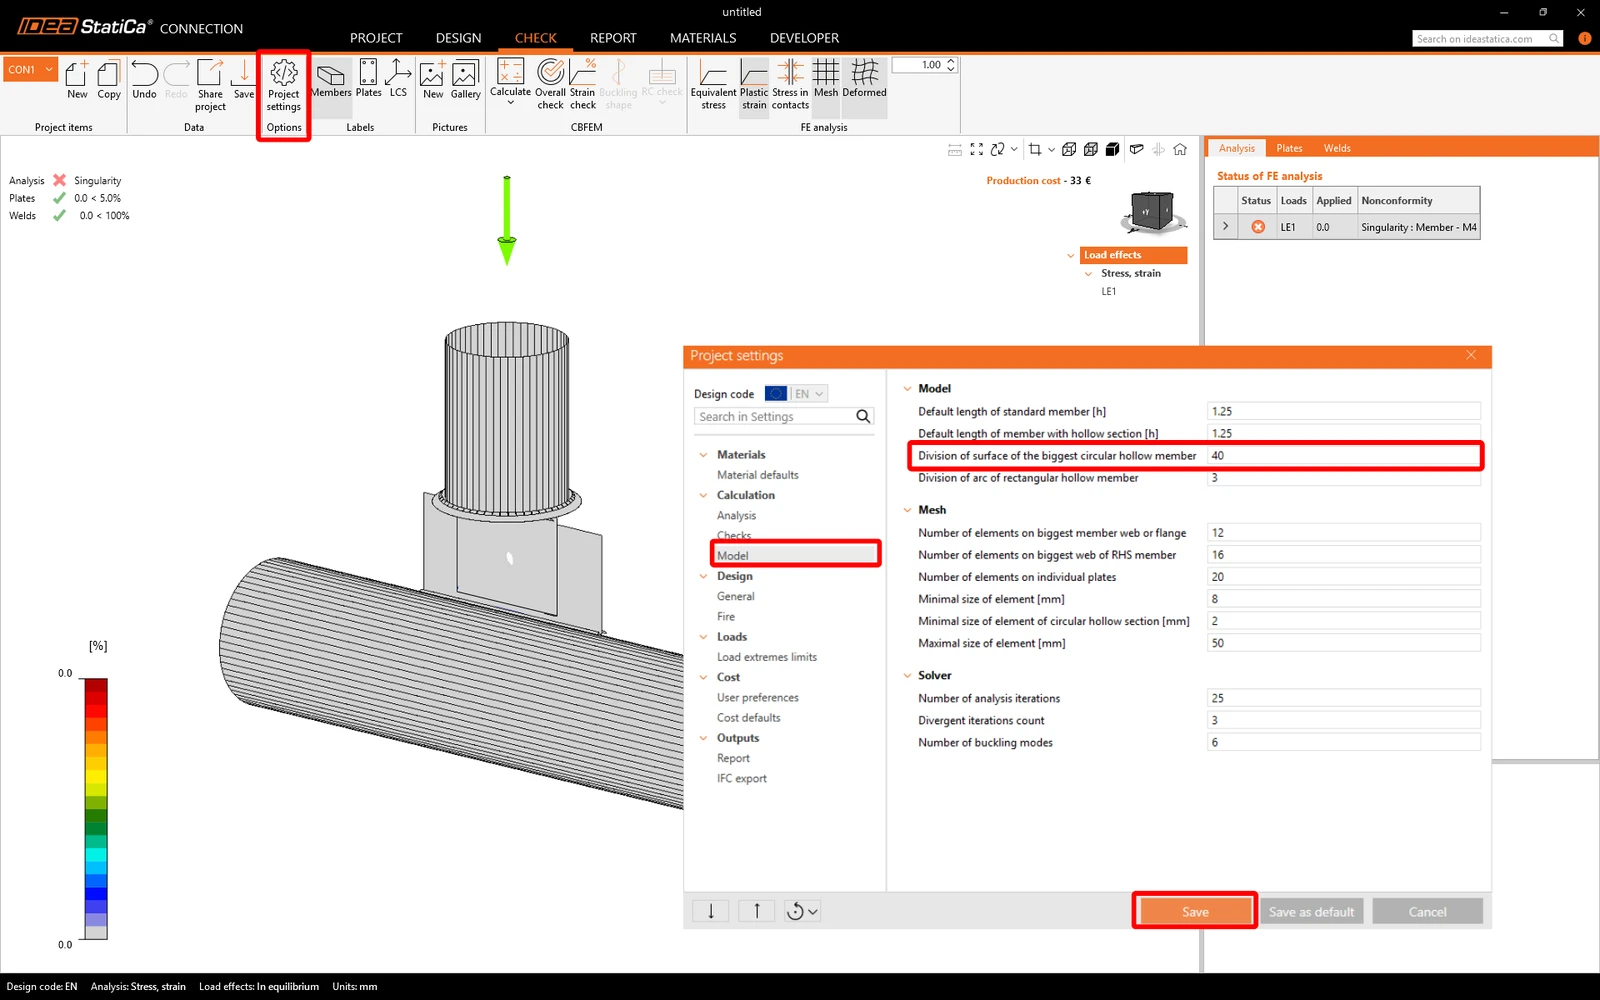Open Project settings in the ribbon
This screenshot has height=1000, width=1600.
pos(283,85)
